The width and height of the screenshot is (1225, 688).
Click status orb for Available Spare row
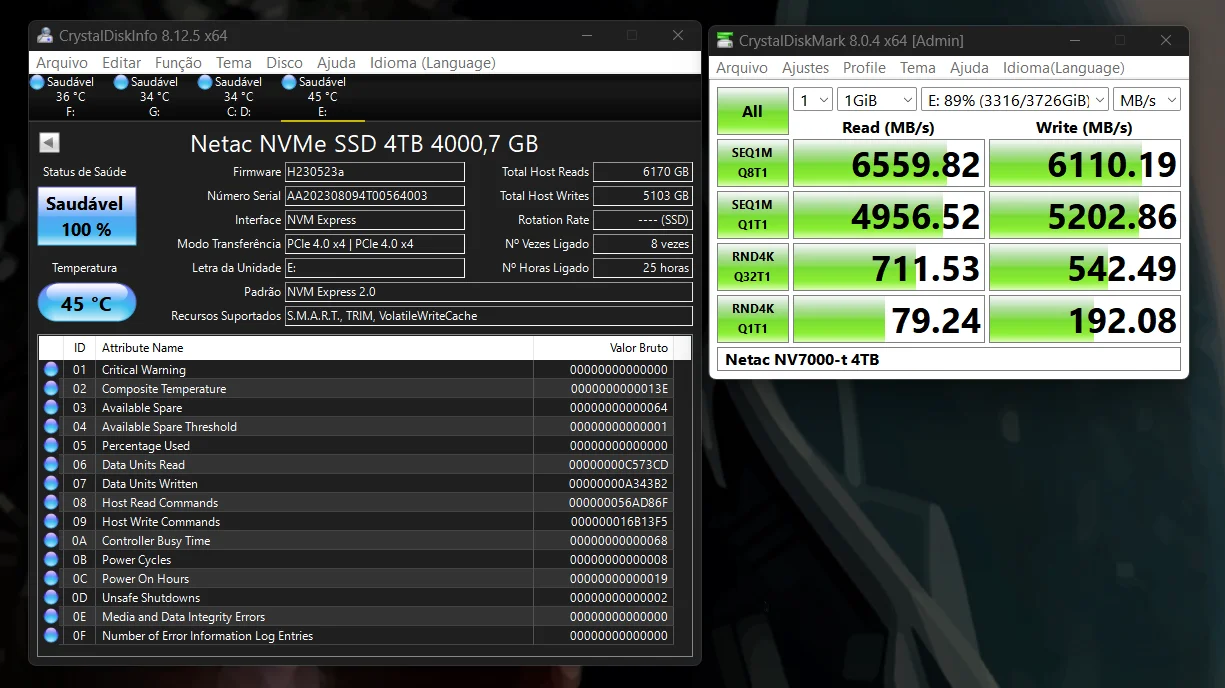coord(51,407)
